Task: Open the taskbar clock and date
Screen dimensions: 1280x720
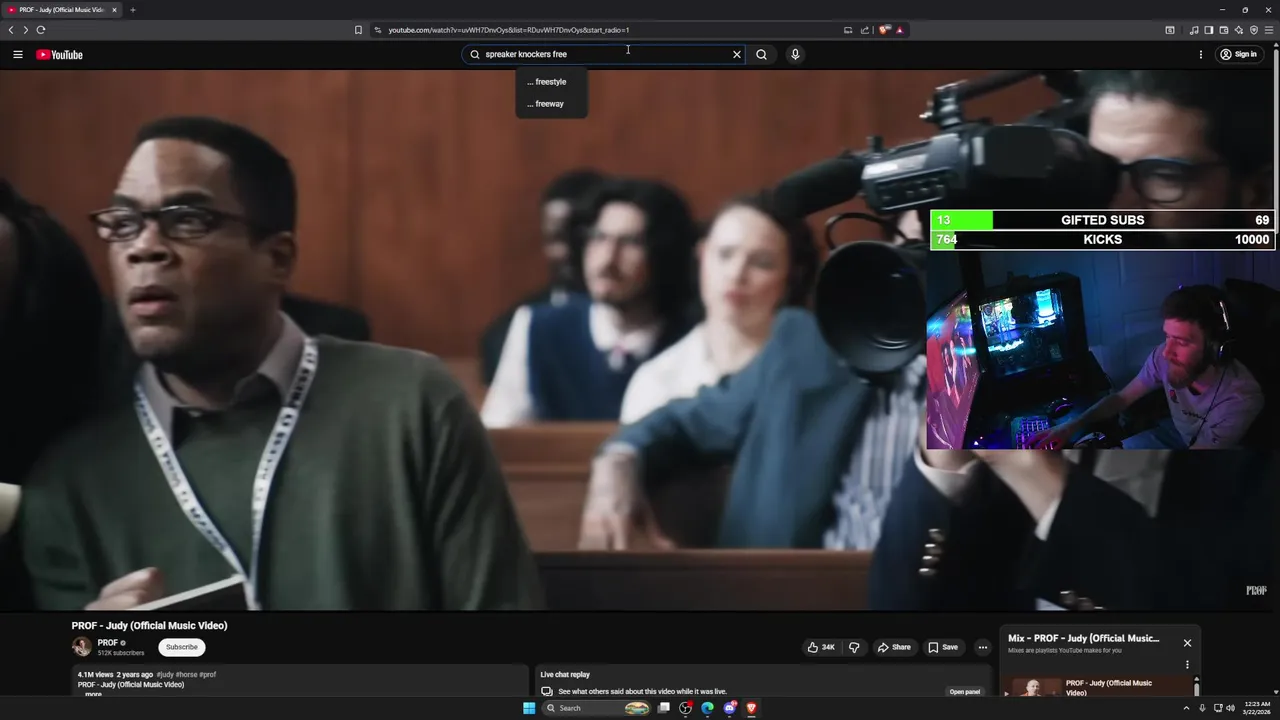Action: (x=1255, y=708)
